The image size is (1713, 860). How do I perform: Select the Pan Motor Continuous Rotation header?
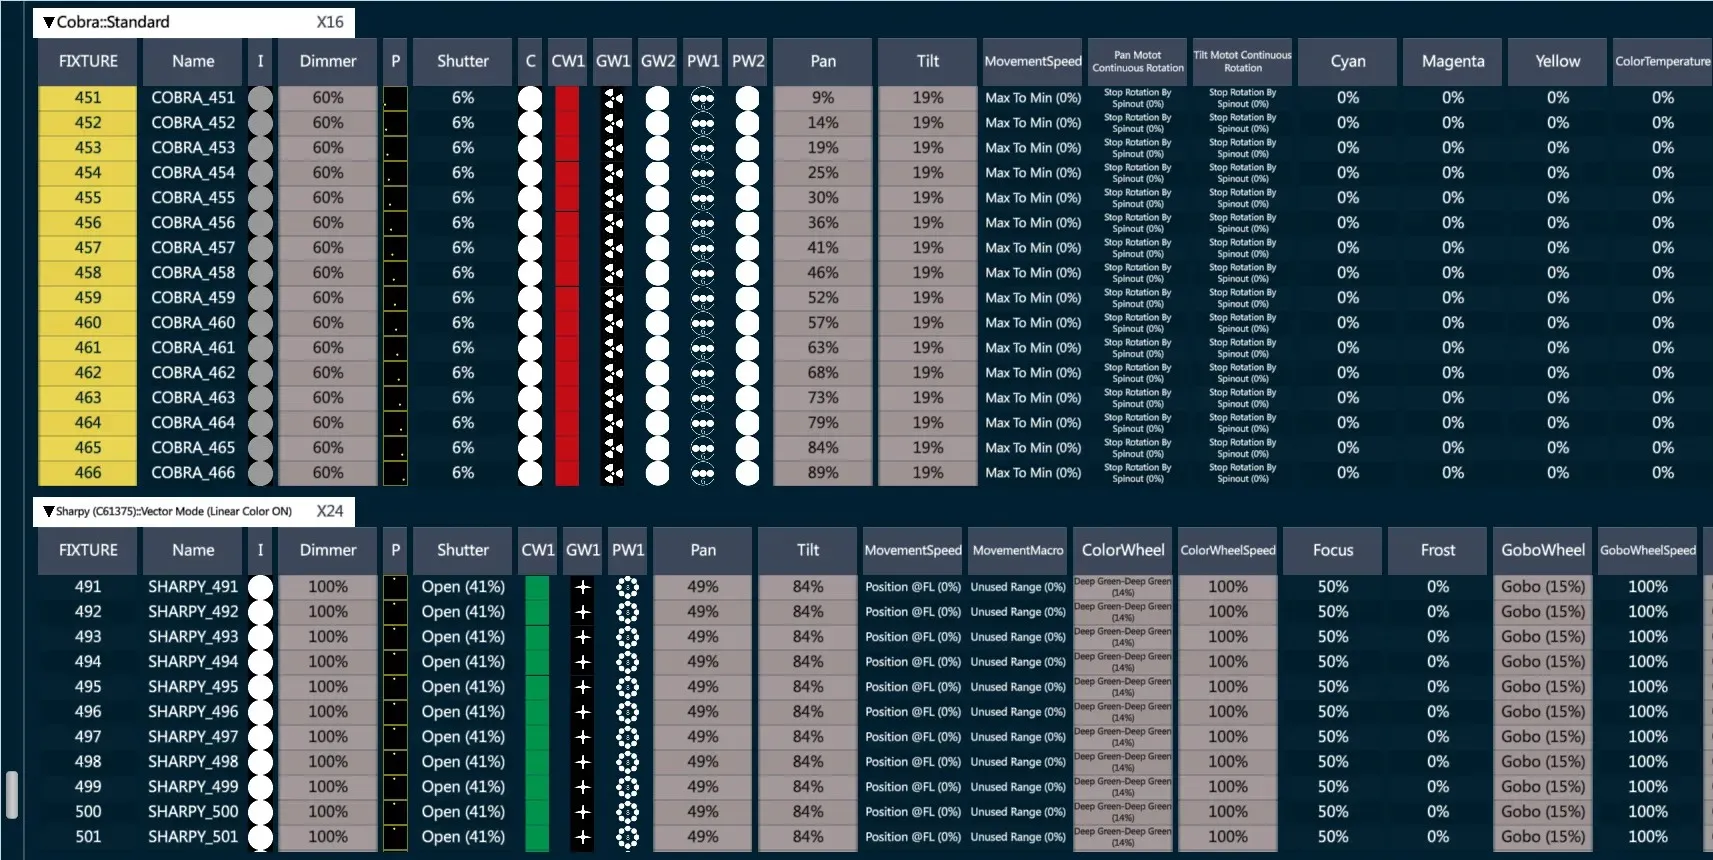(1138, 61)
